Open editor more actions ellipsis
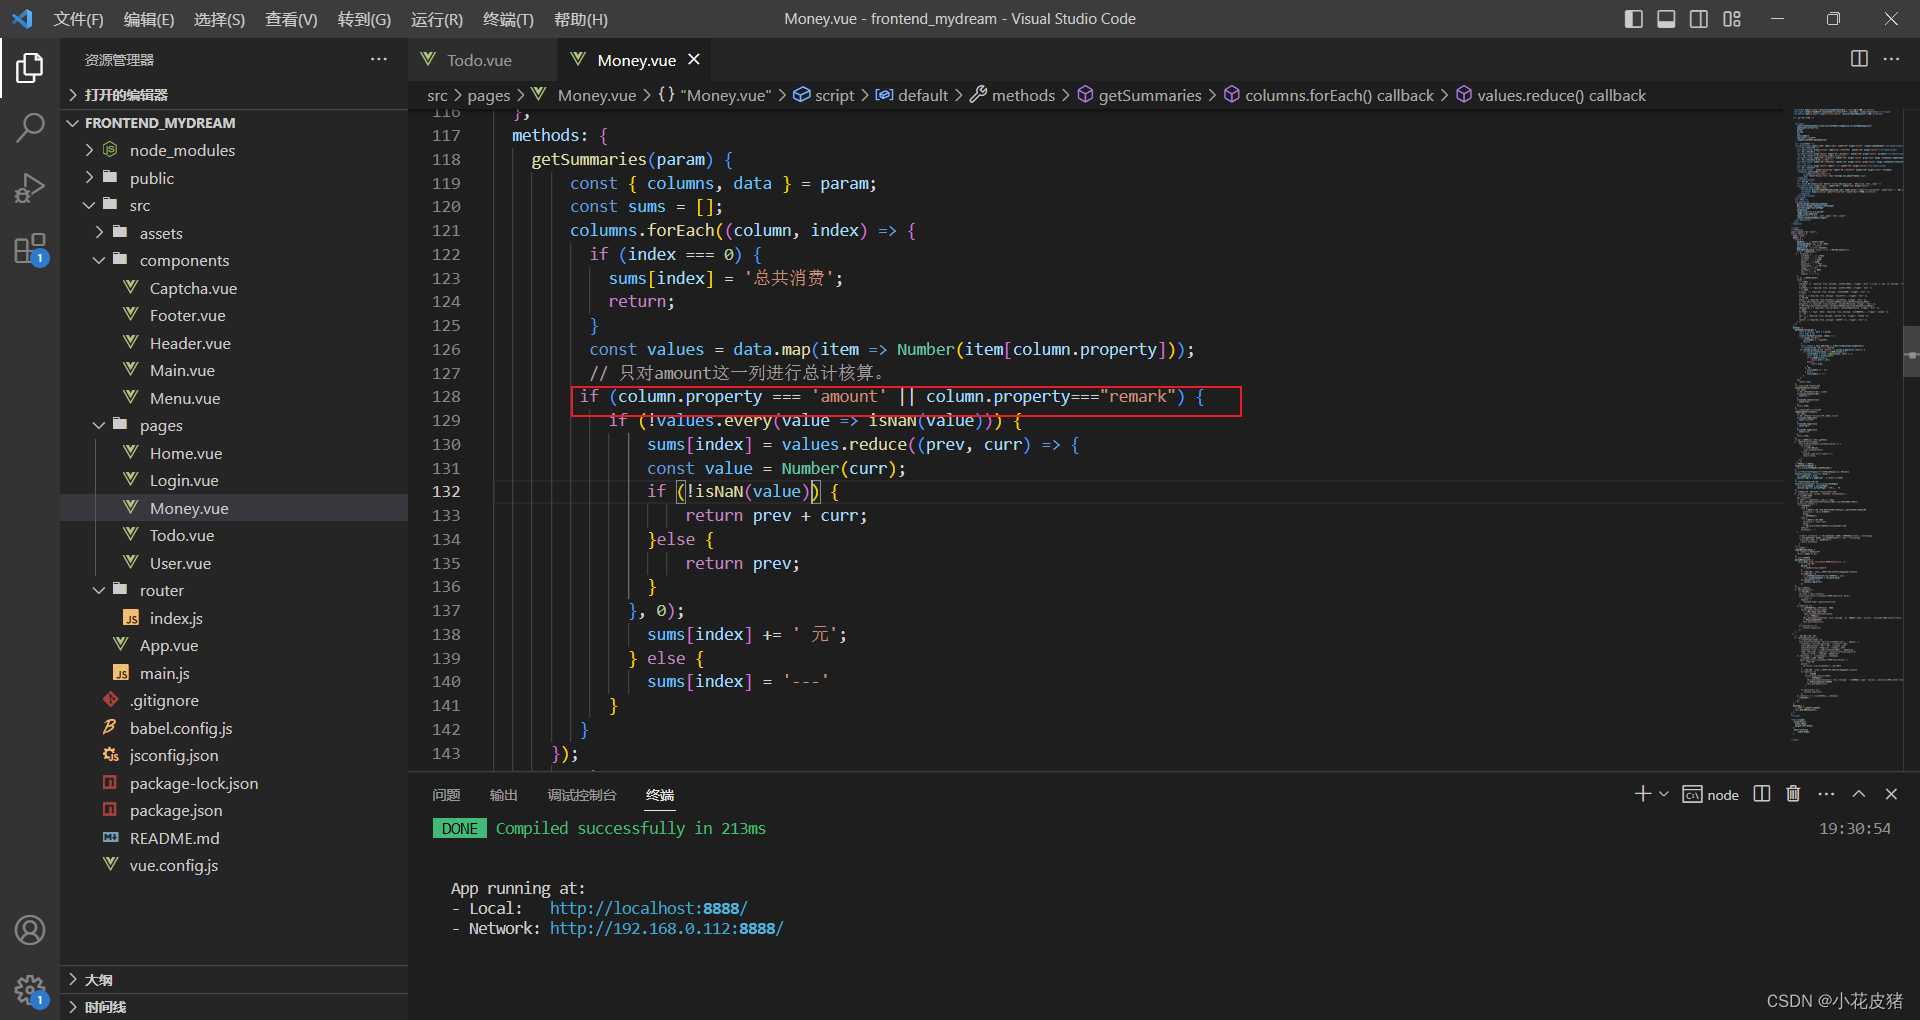Image resolution: width=1920 pixels, height=1020 pixels. click(1891, 59)
